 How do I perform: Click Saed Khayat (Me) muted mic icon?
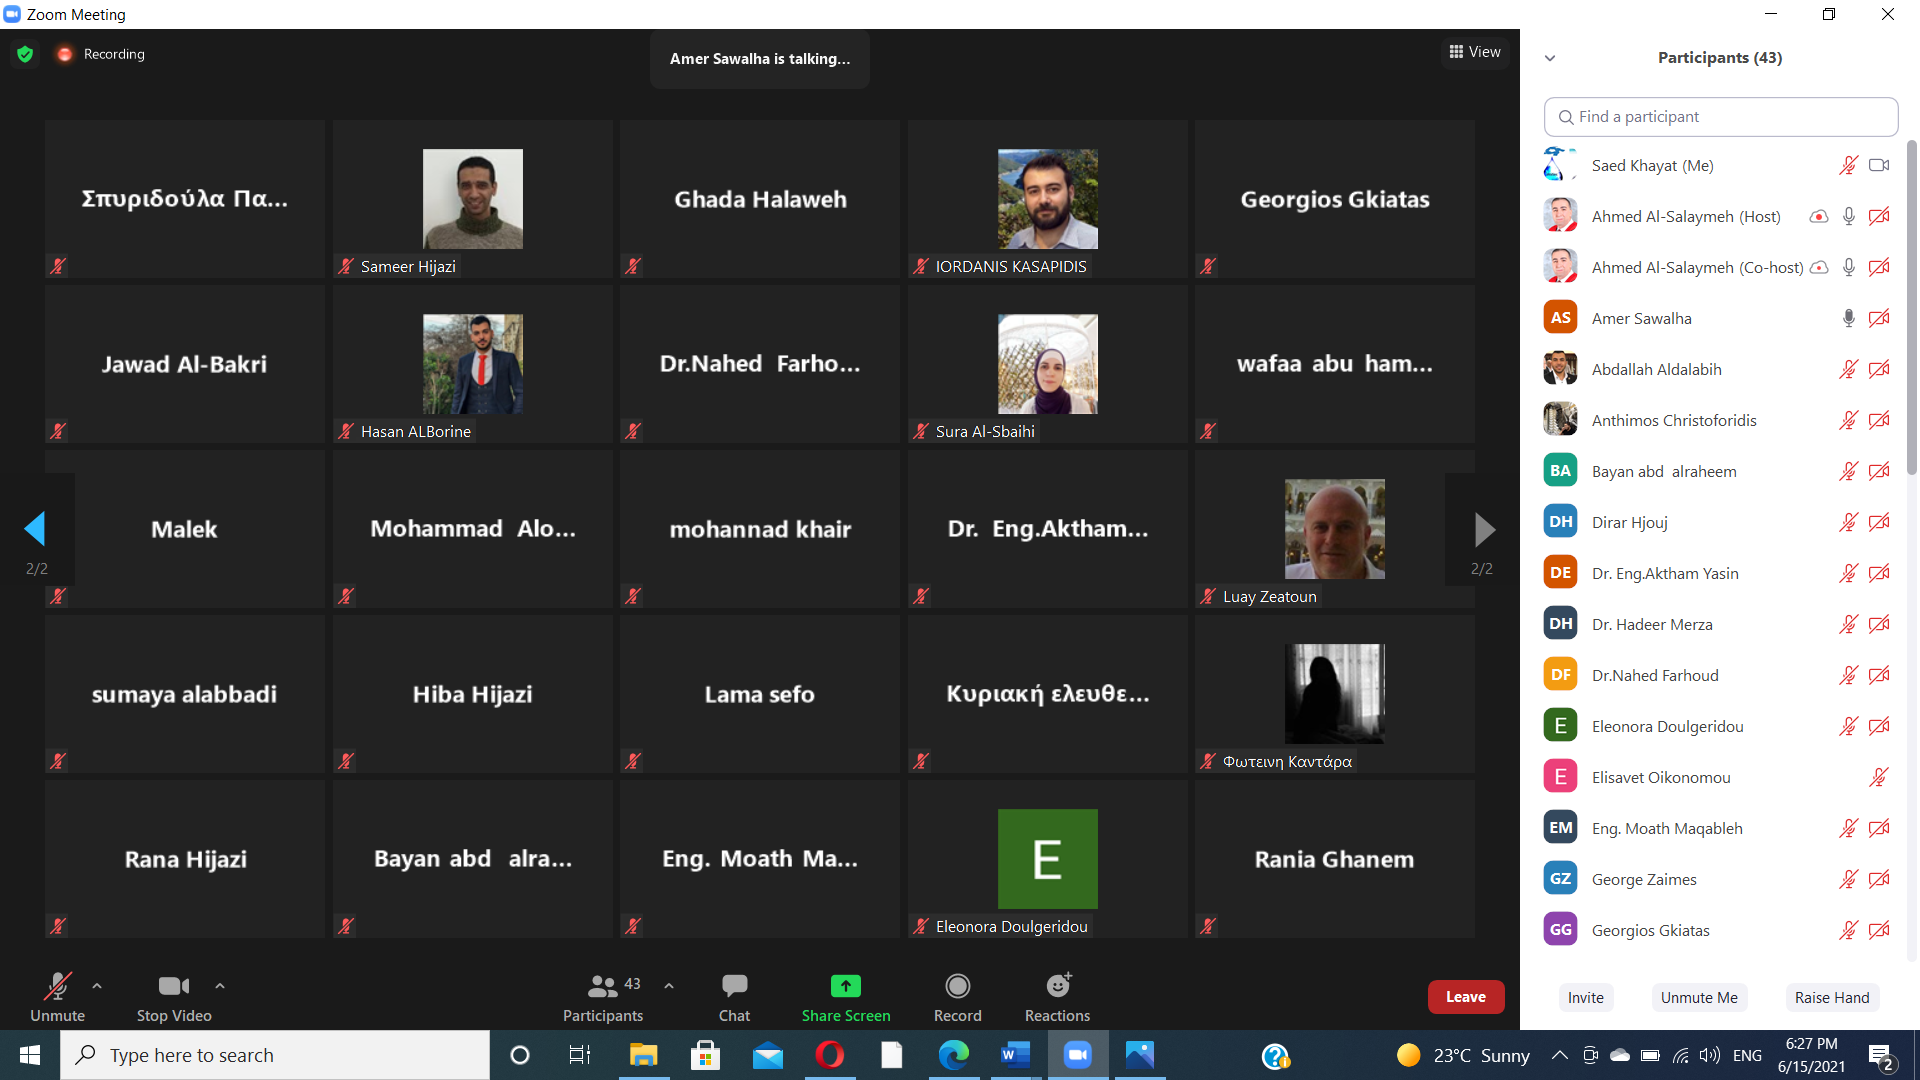[x=1848, y=165]
